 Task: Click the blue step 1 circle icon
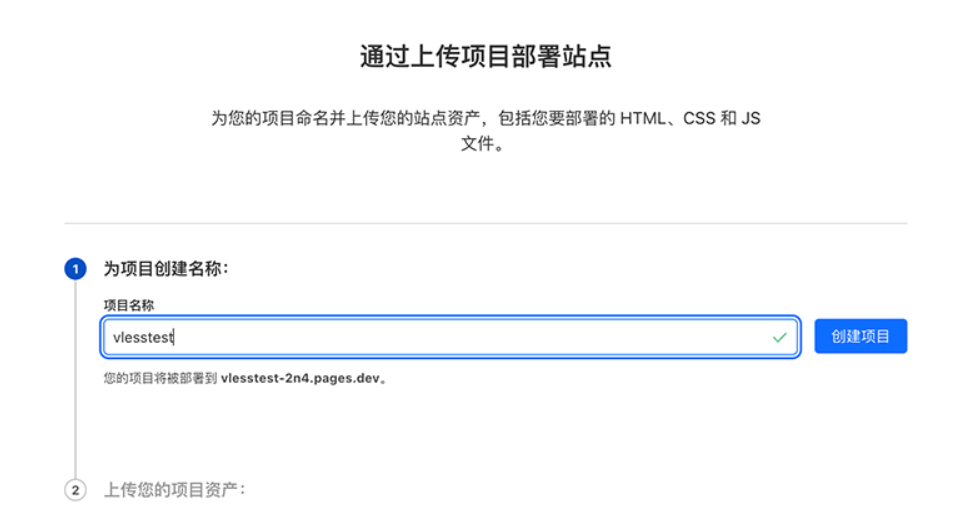[75, 269]
